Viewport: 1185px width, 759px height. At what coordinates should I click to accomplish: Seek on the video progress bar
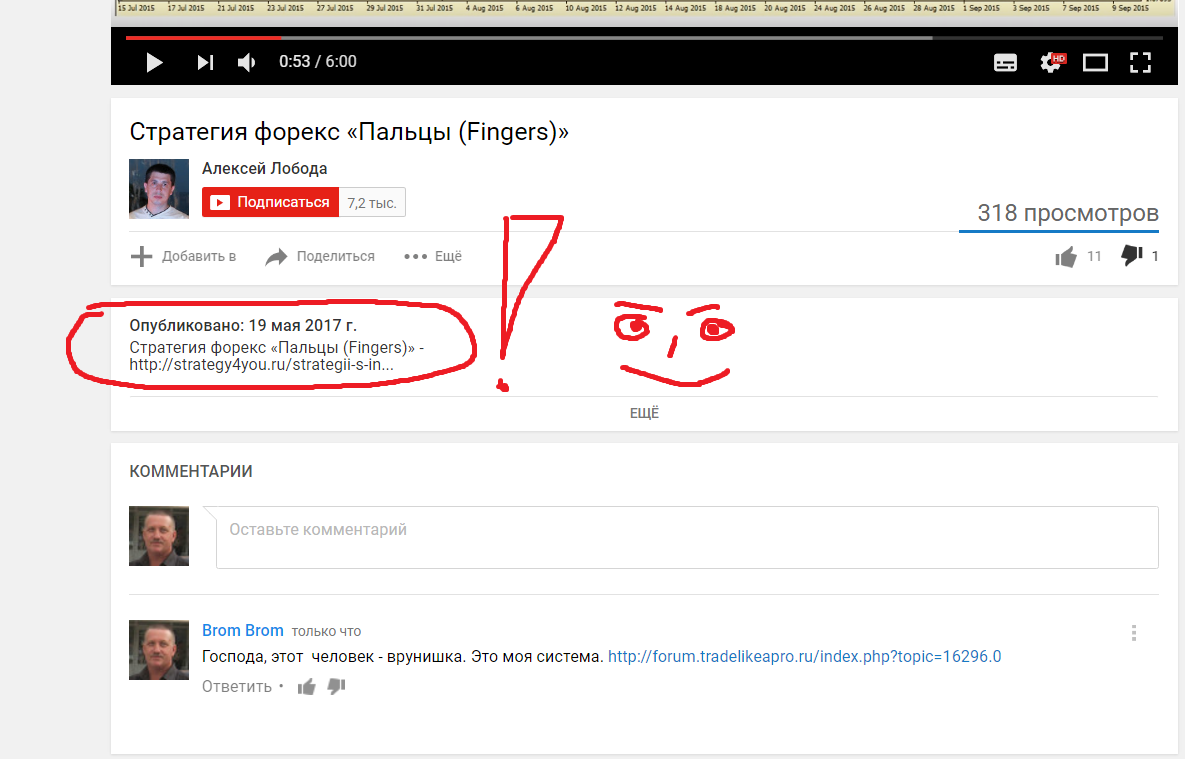tap(644, 37)
